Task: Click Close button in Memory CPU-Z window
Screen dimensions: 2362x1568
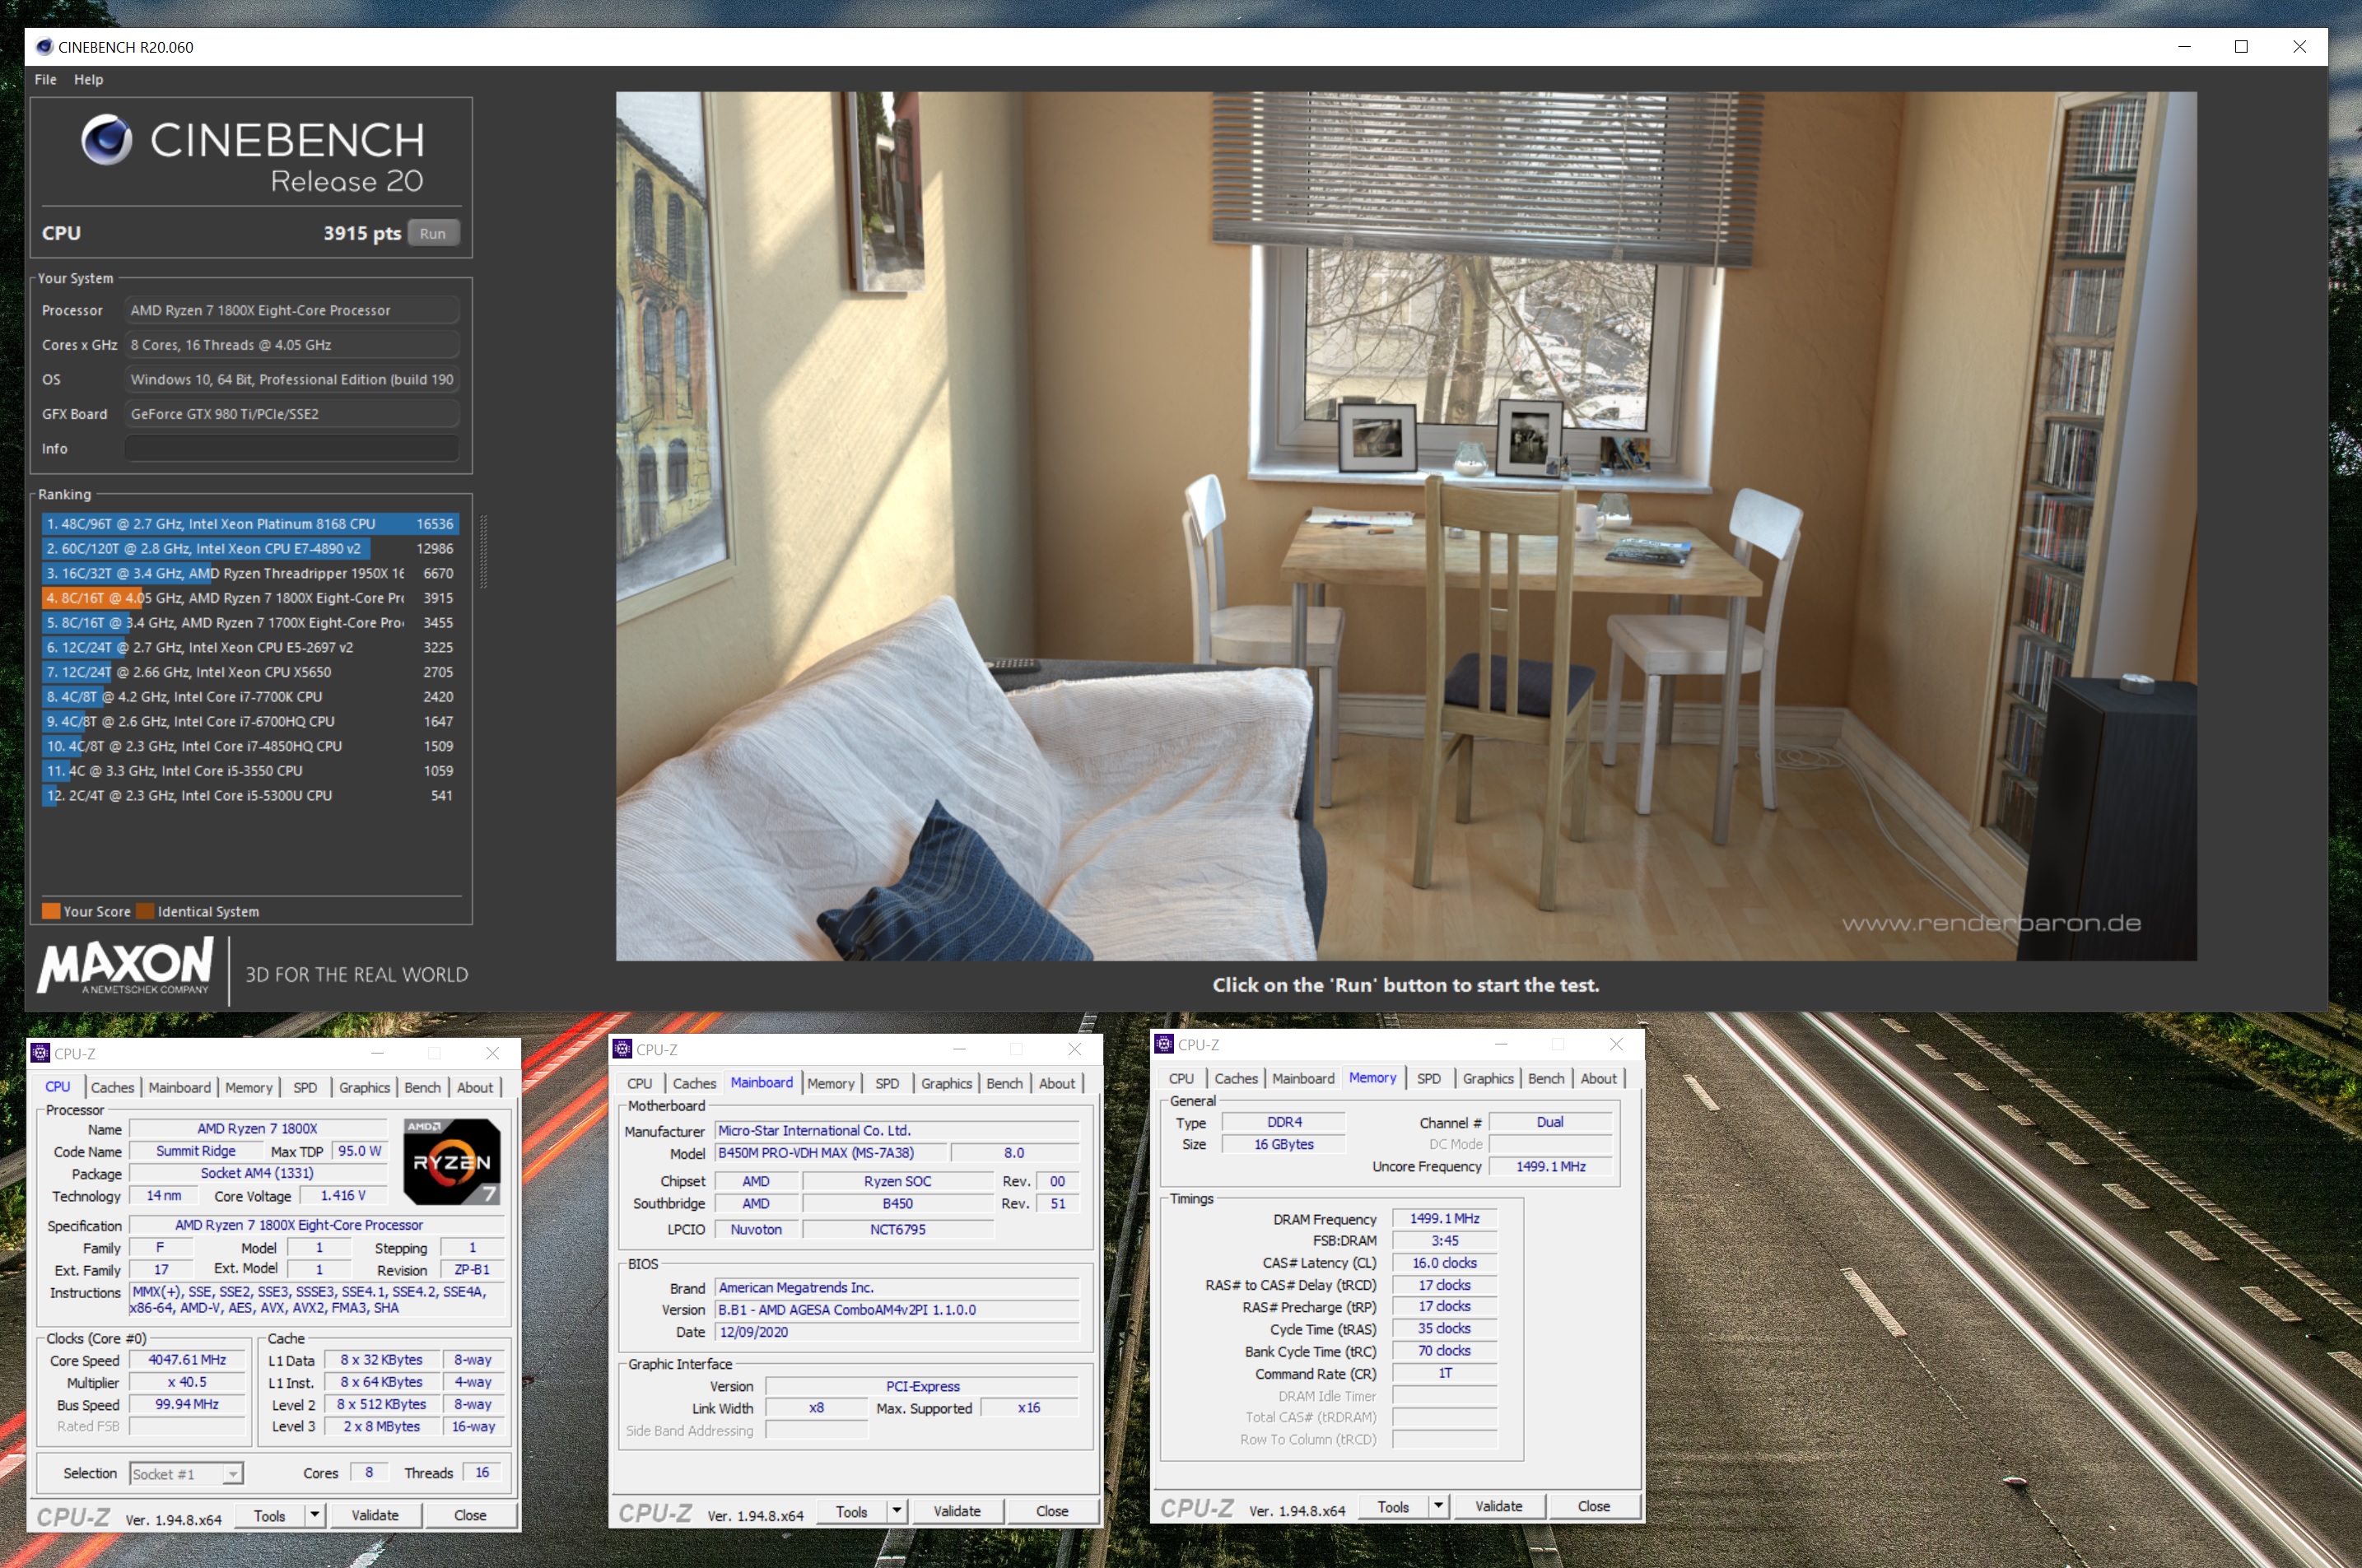Action: point(1594,1507)
